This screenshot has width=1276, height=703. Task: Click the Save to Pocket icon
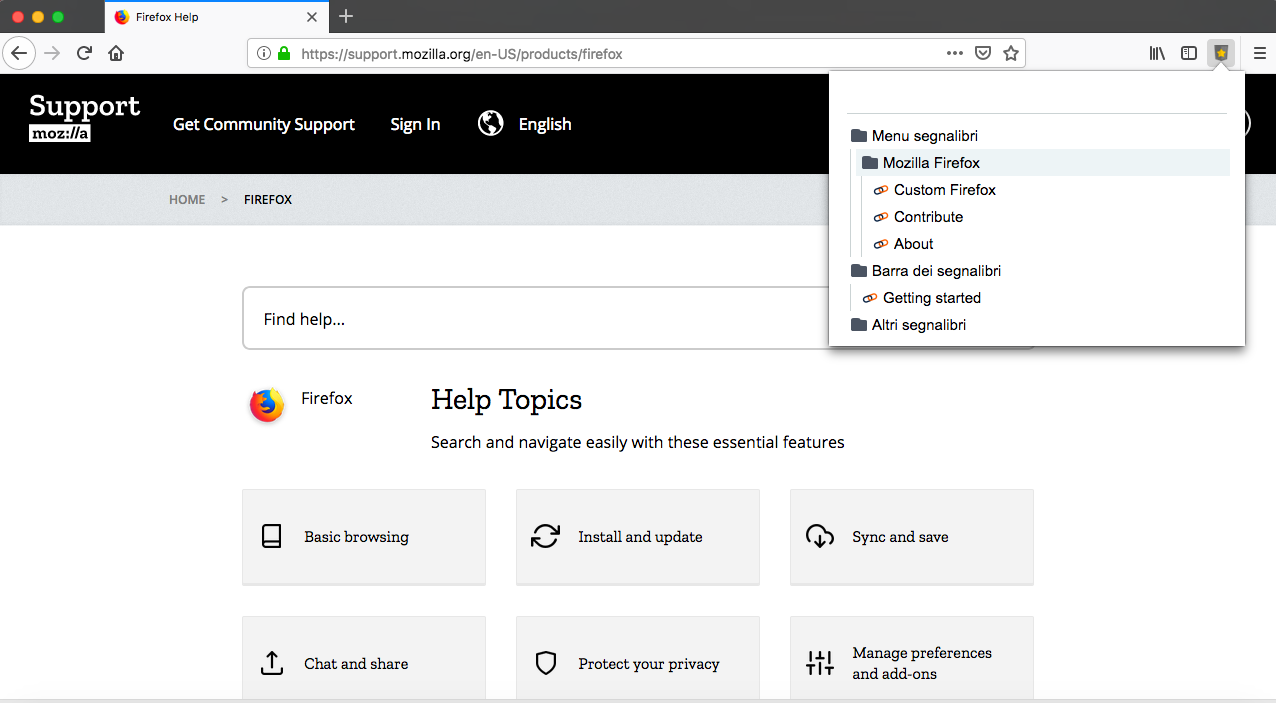tap(983, 53)
